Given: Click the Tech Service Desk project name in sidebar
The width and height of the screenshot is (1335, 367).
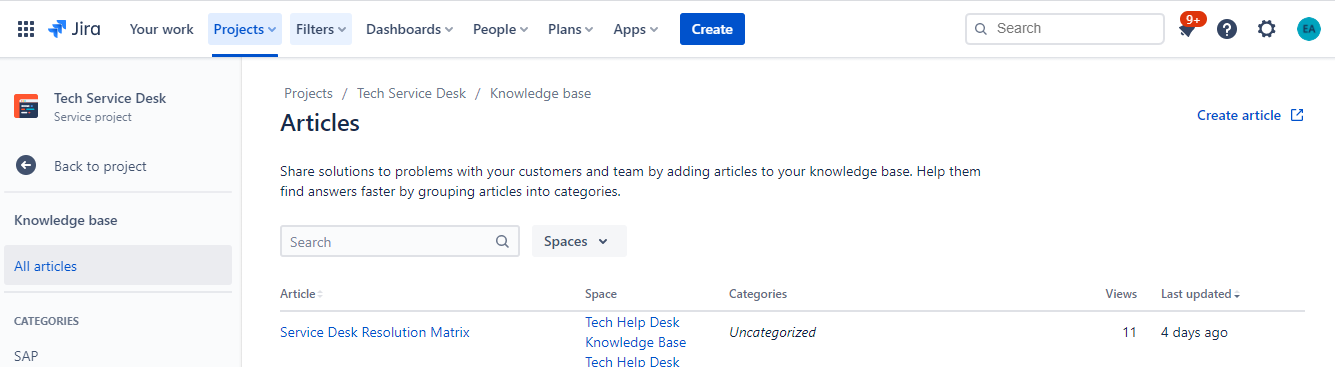Looking at the screenshot, I should pos(110,98).
